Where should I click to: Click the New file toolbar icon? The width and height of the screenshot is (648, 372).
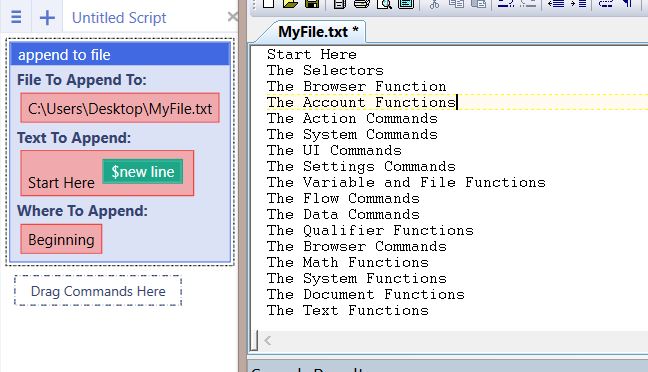click(268, 4)
